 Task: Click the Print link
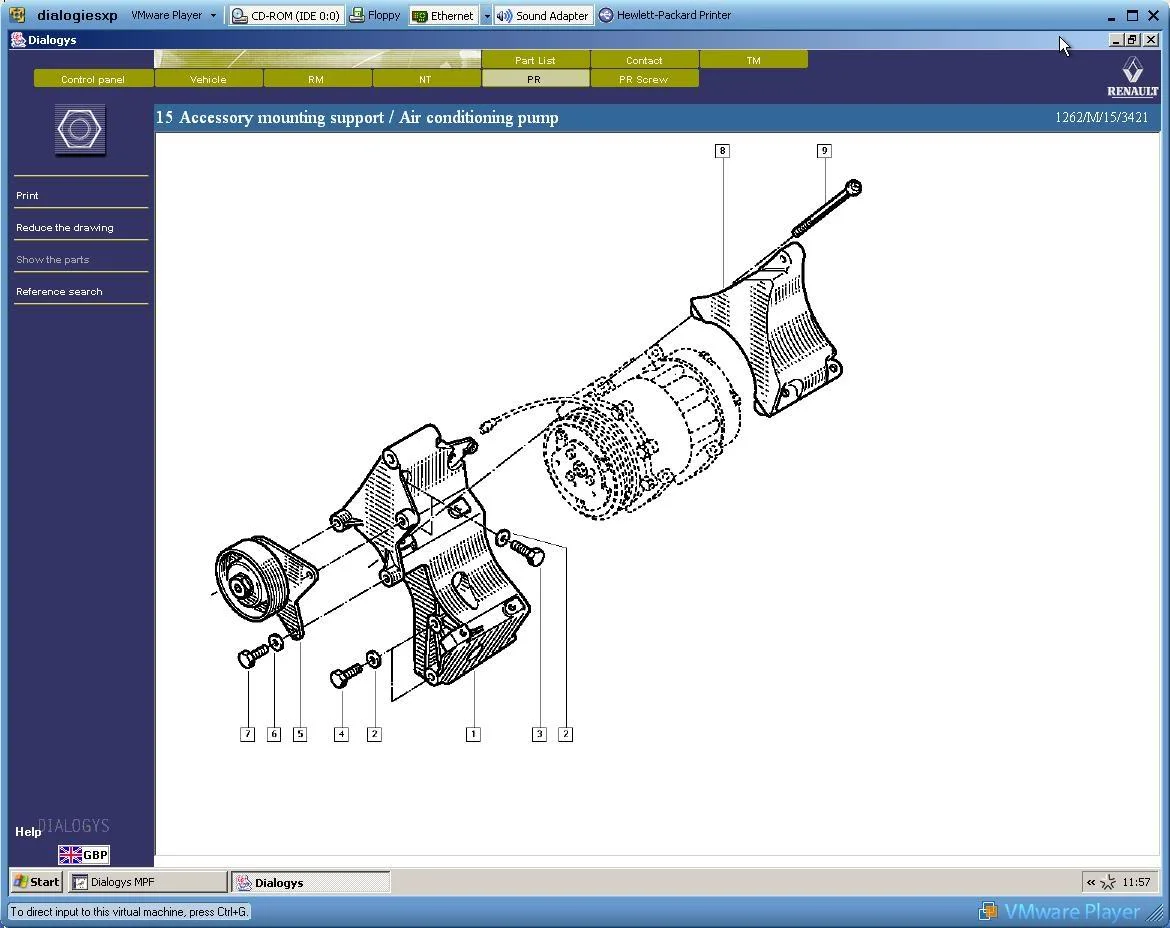(x=28, y=195)
